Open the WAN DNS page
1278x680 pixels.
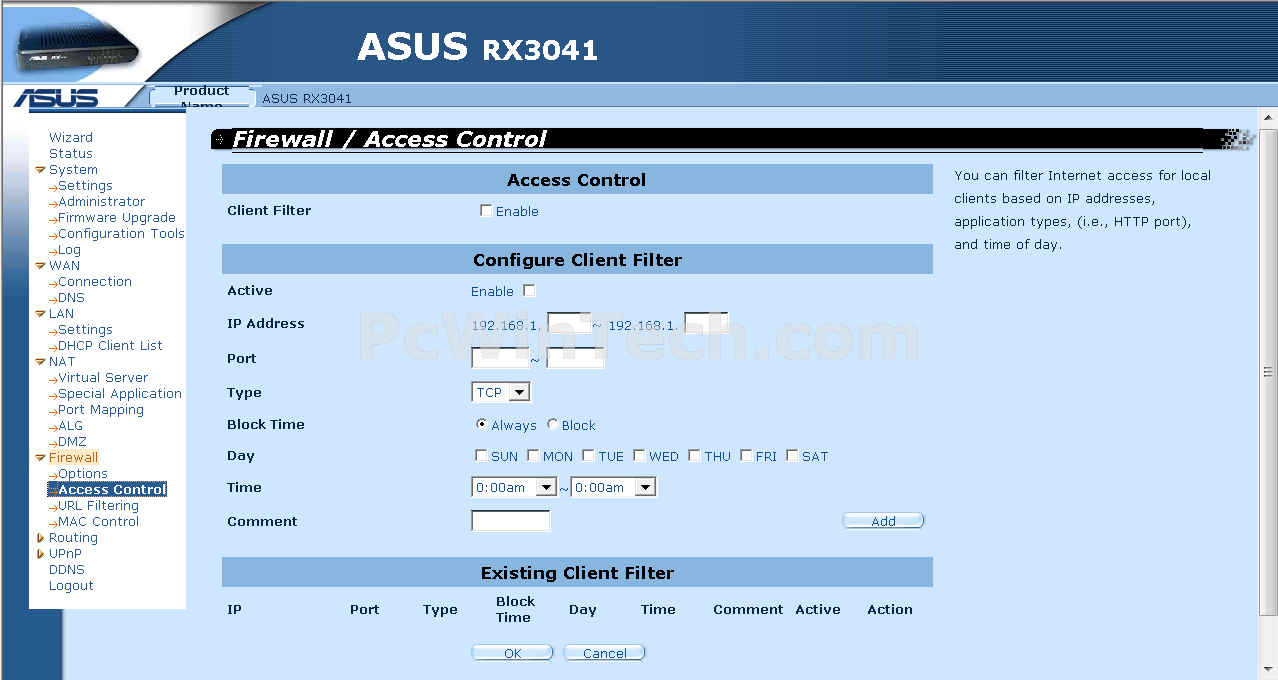click(x=71, y=298)
